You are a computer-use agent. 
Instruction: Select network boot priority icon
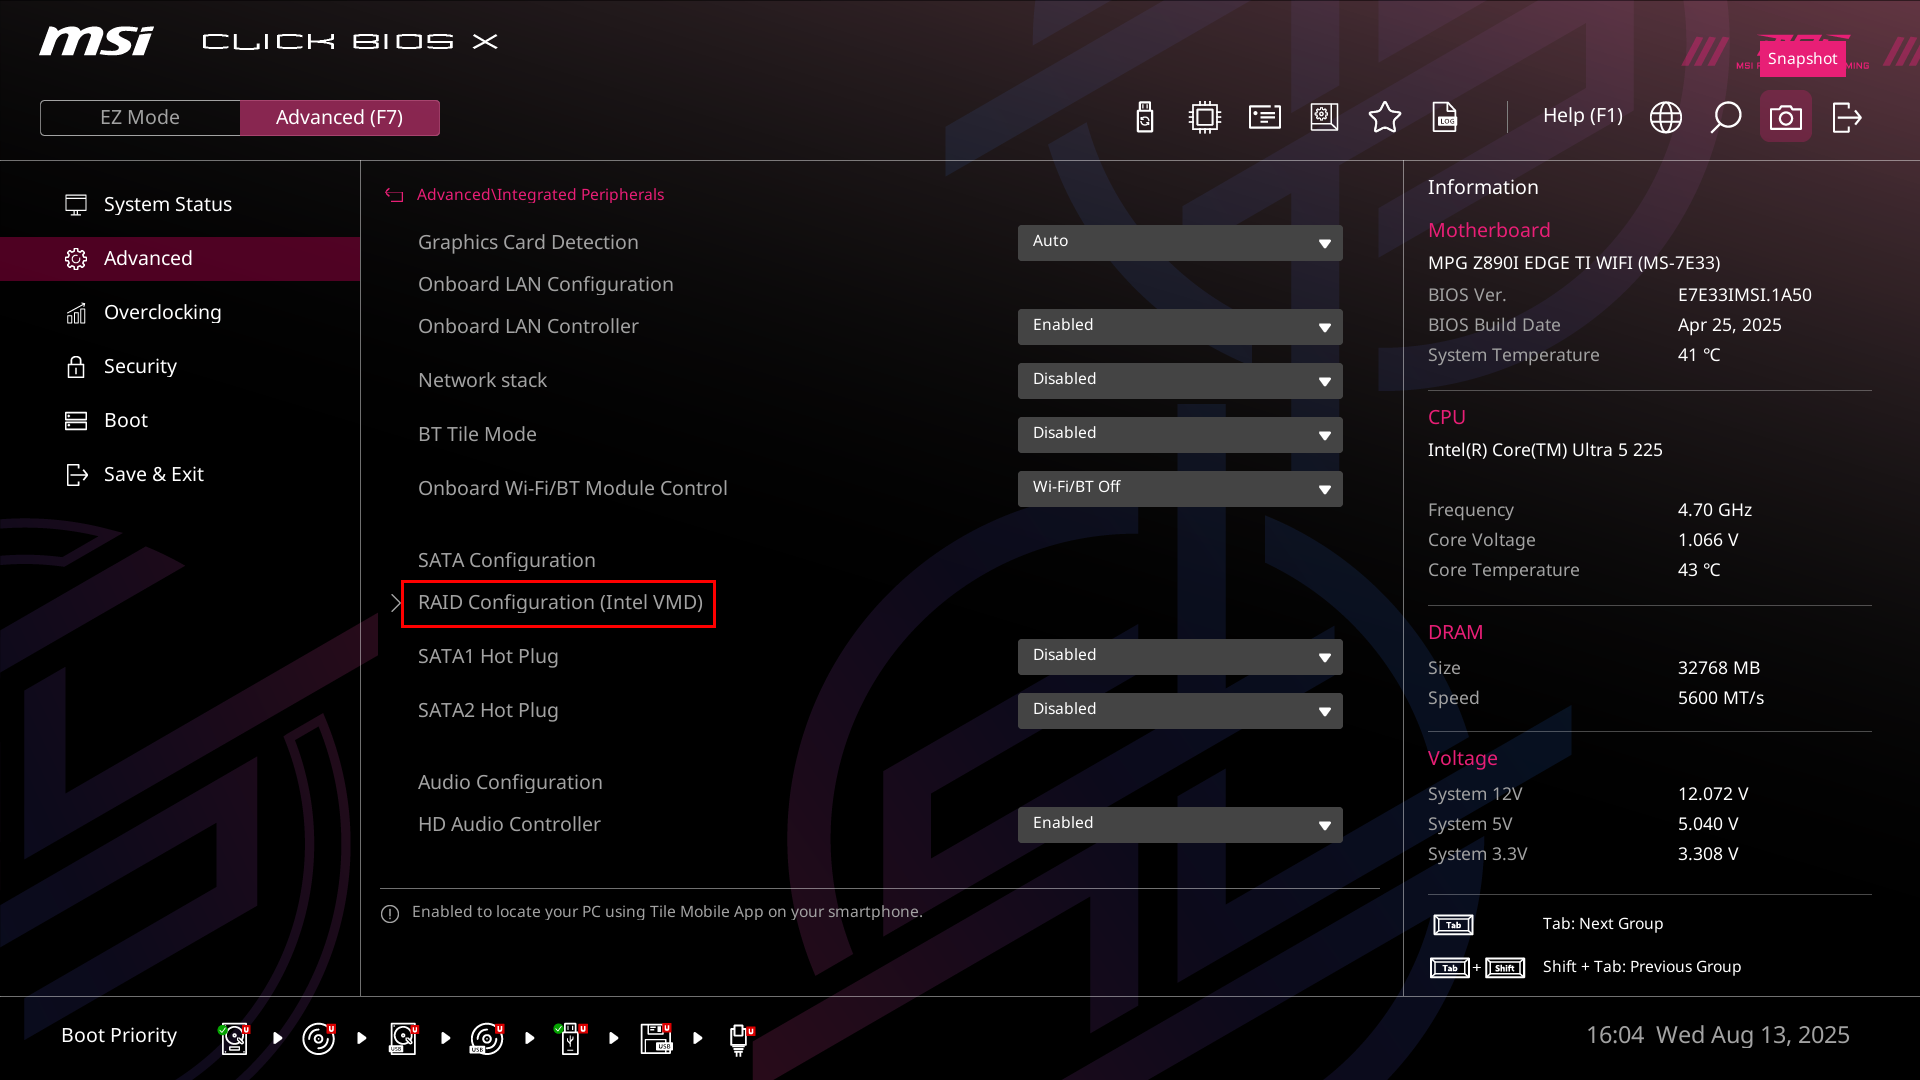(740, 1038)
